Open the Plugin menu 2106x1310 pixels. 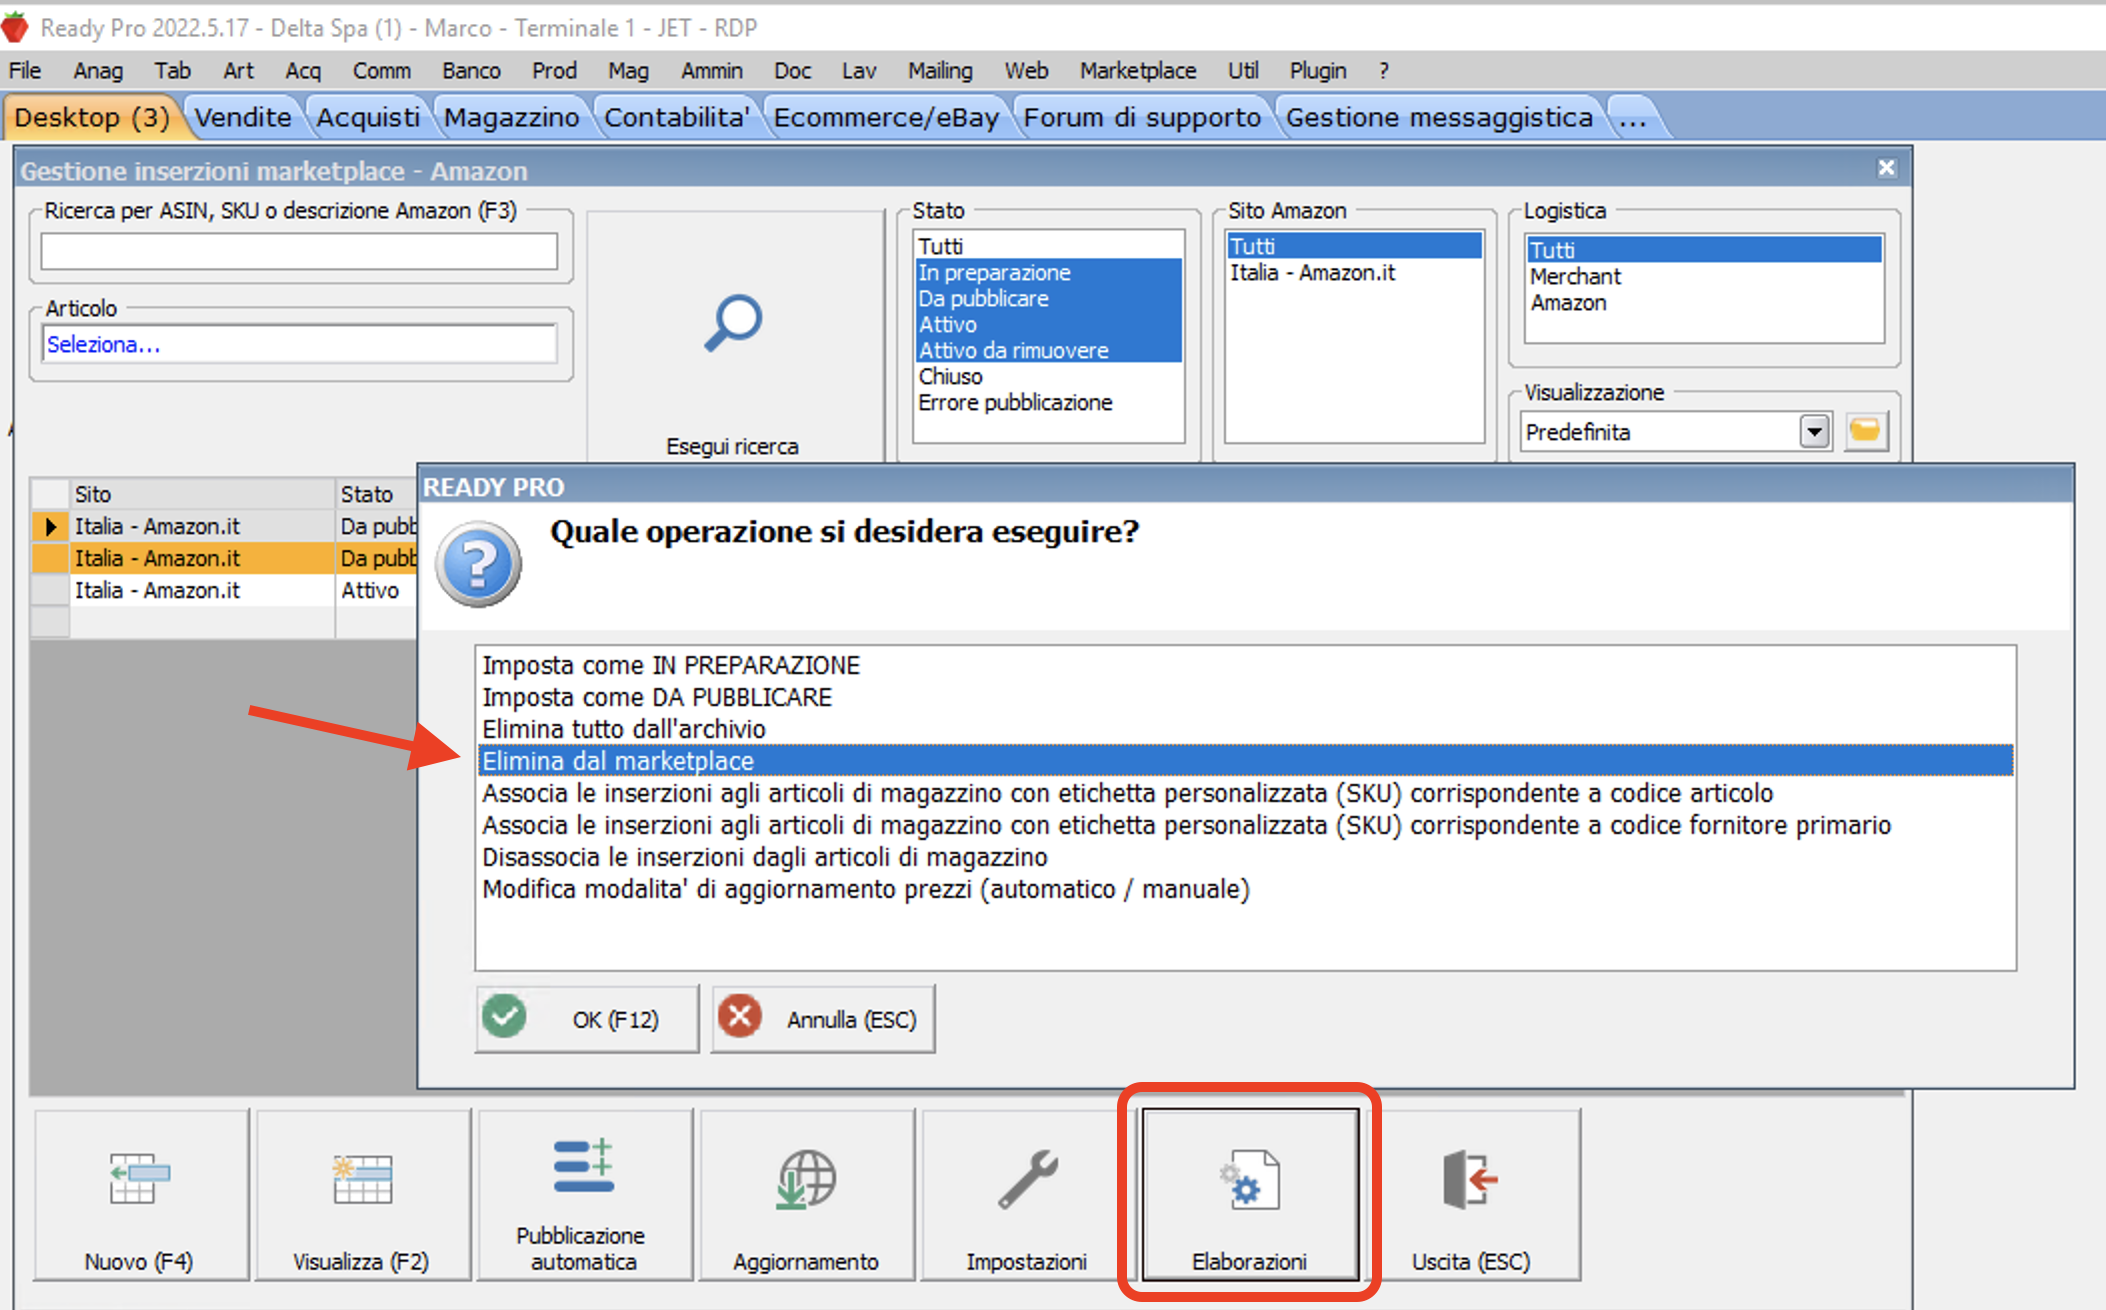pyautogui.click(x=1318, y=71)
